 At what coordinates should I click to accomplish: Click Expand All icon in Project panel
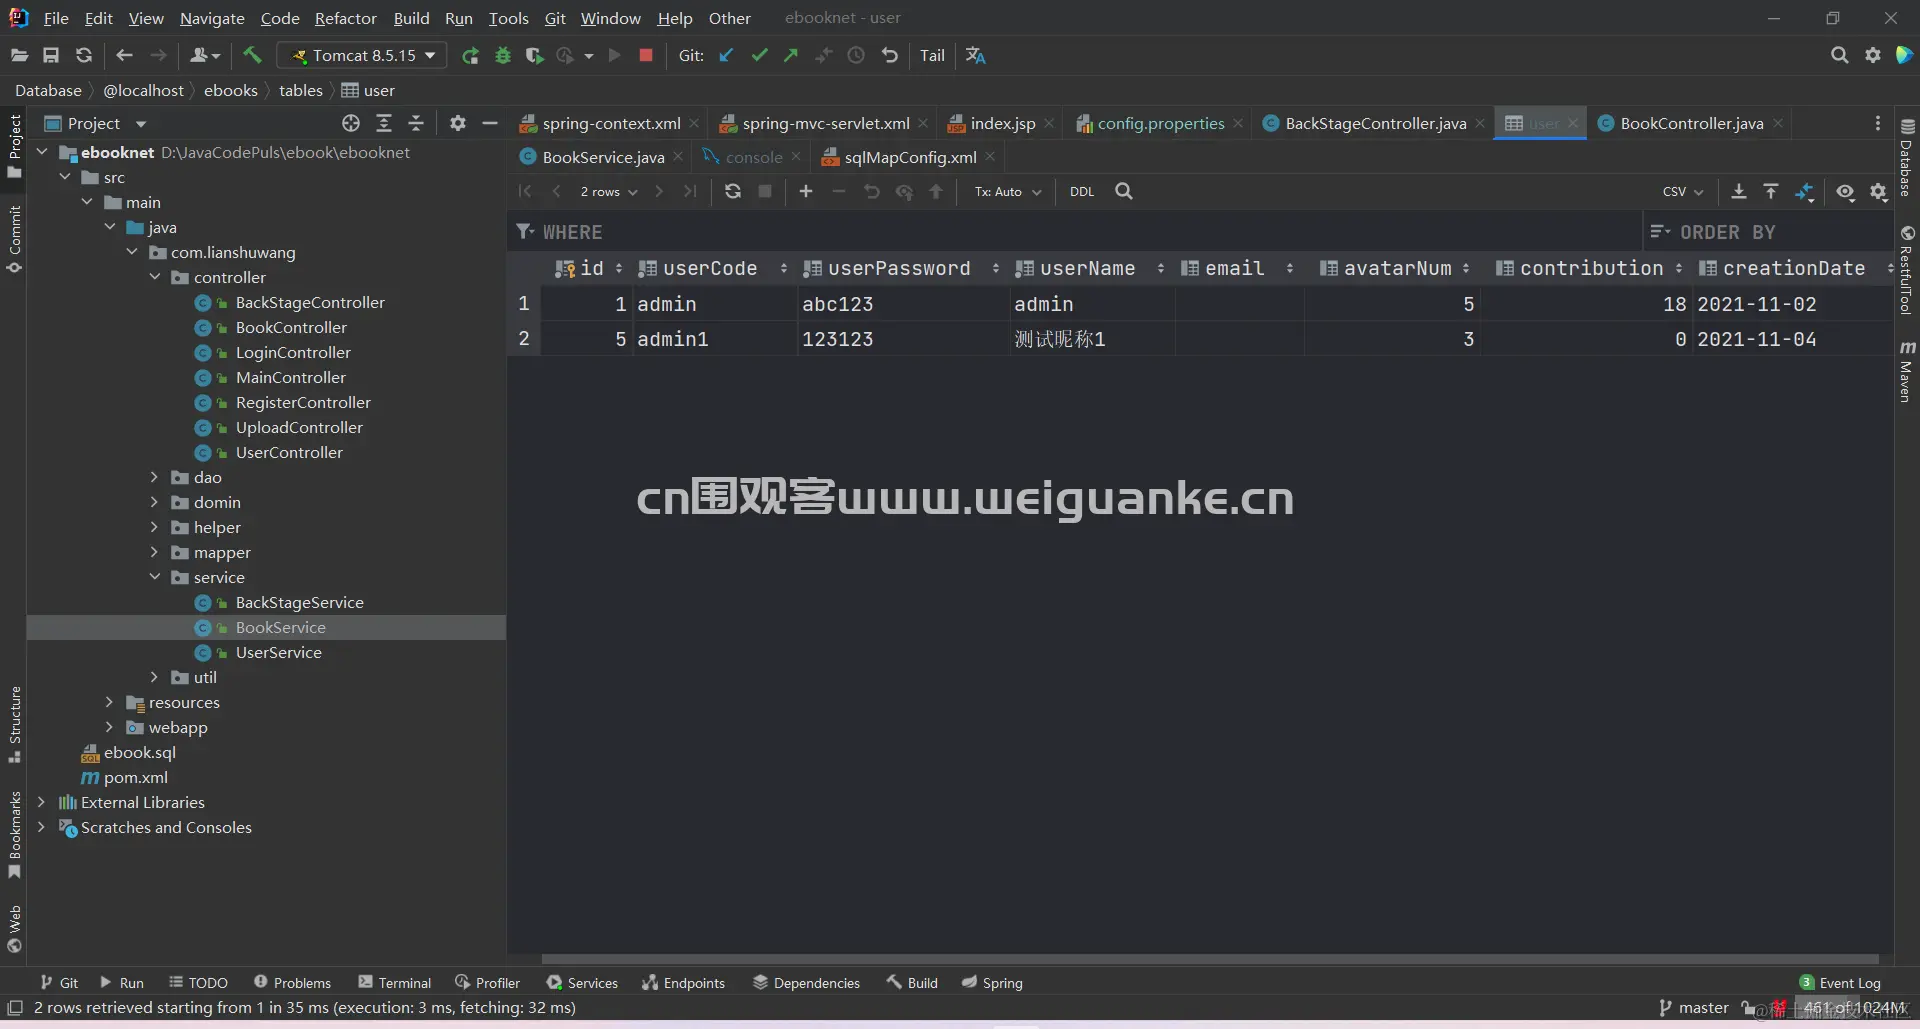point(384,123)
